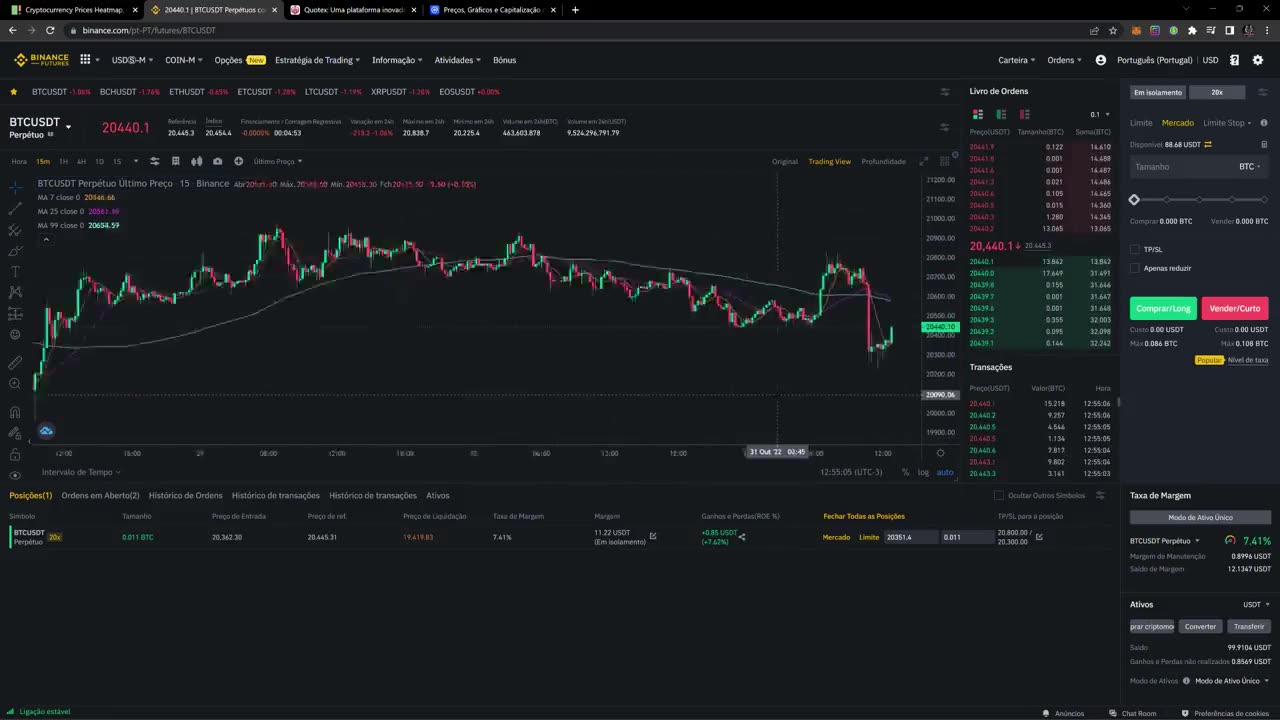
Task: Open the COIN-M dropdown menu
Action: [183, 60]
